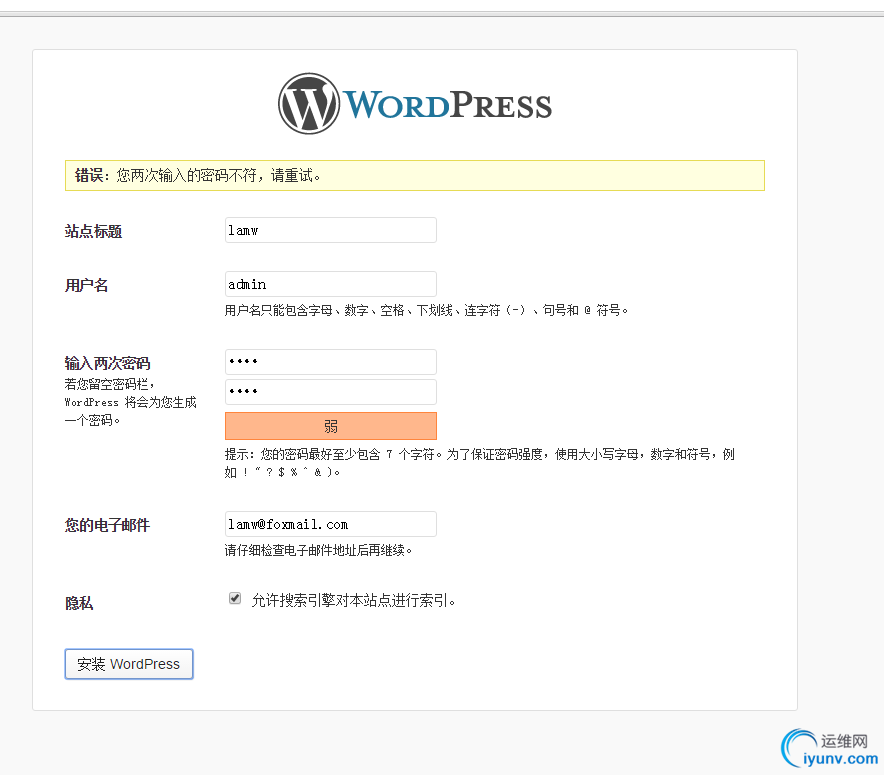884x775 pixels.
Task: Uncheck the search engine indexing checkbox
Action: (235, 598)
